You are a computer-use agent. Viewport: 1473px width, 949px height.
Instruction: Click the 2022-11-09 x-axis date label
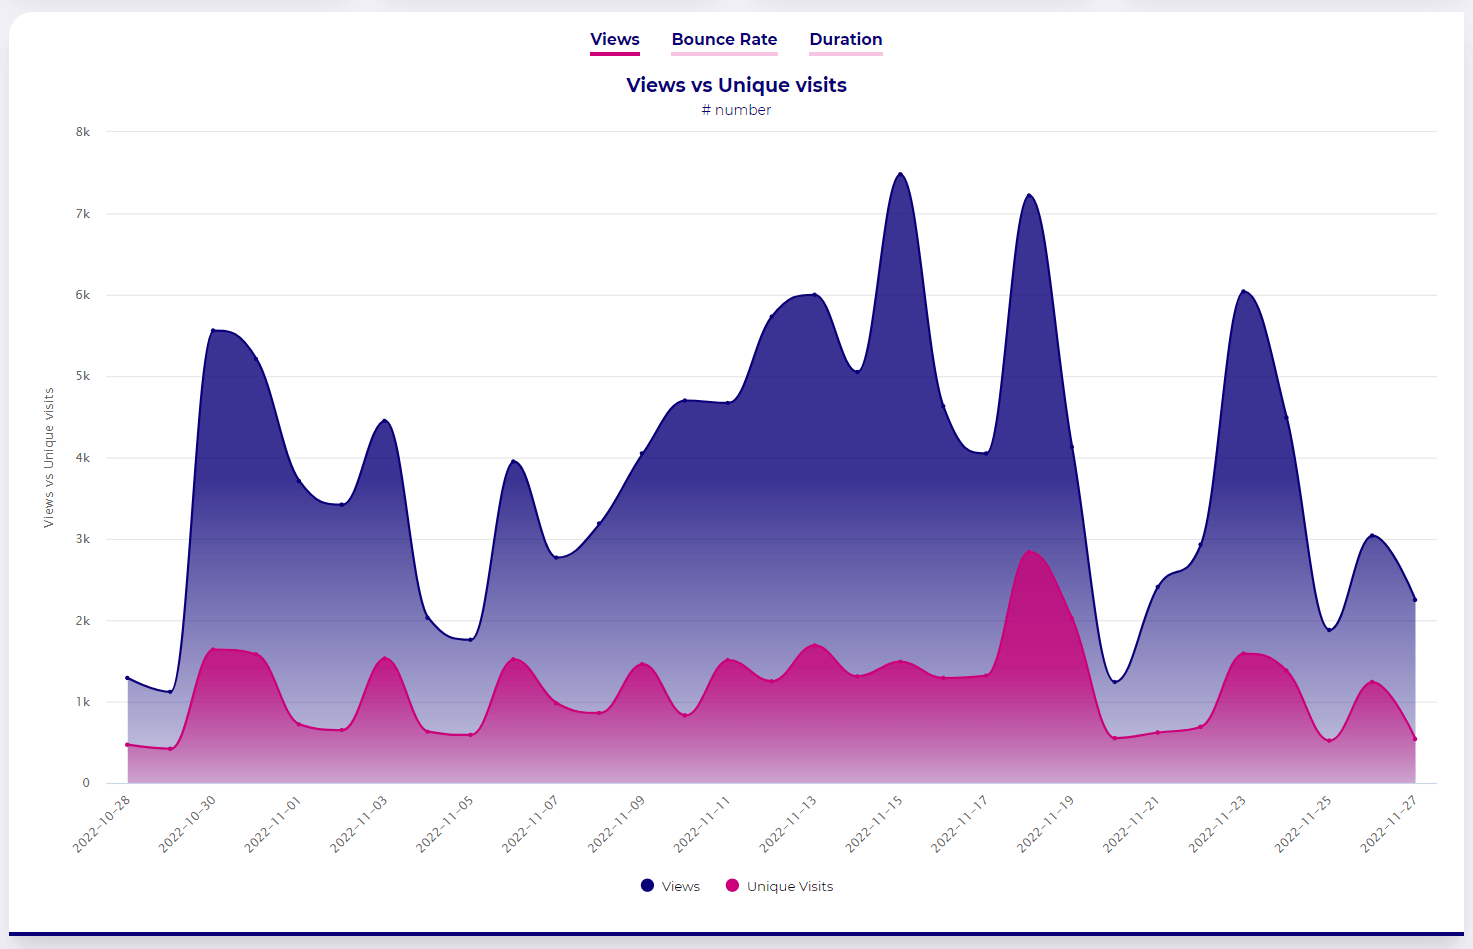pyautogui.click(x=617, y=824)
